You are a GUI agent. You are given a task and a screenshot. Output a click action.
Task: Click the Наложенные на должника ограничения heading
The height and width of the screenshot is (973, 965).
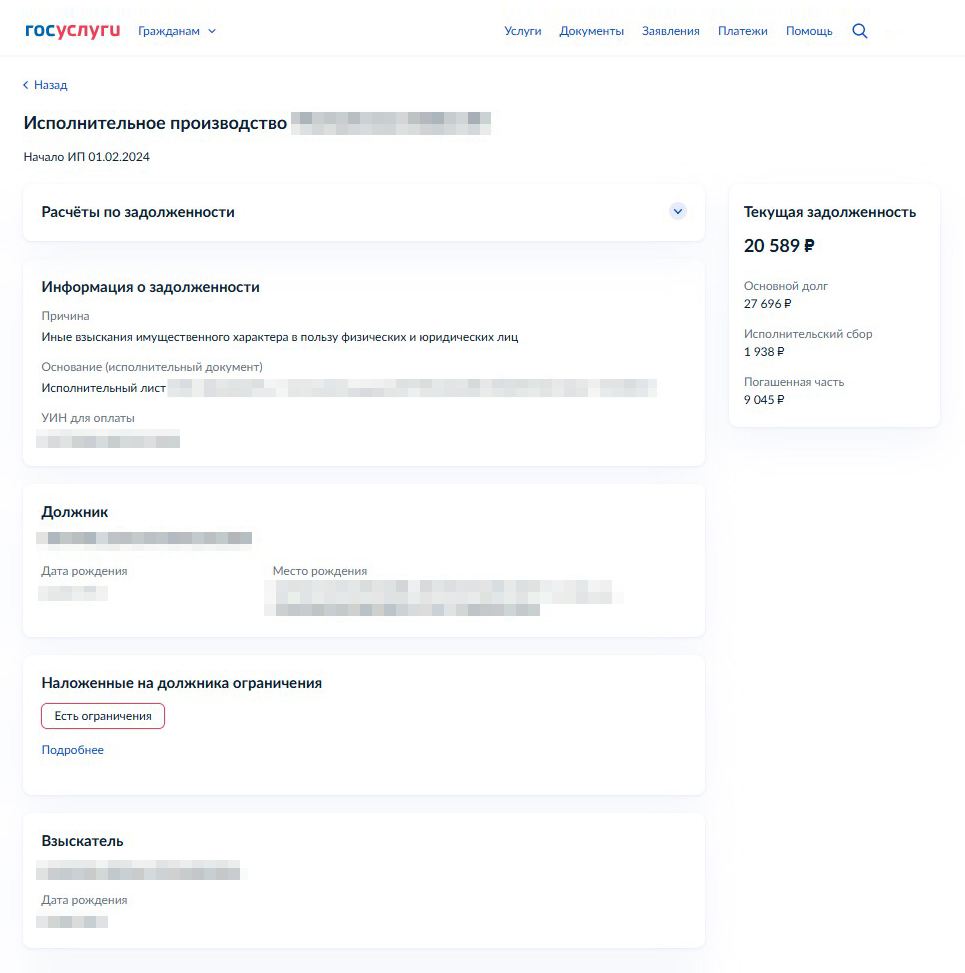(181, 683)
